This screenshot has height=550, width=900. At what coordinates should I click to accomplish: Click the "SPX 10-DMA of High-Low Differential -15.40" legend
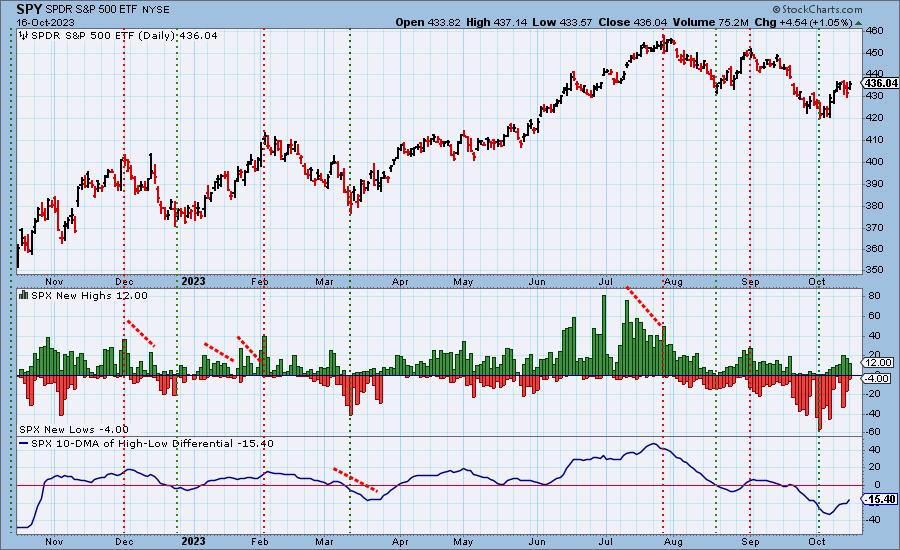click(152, 444)
